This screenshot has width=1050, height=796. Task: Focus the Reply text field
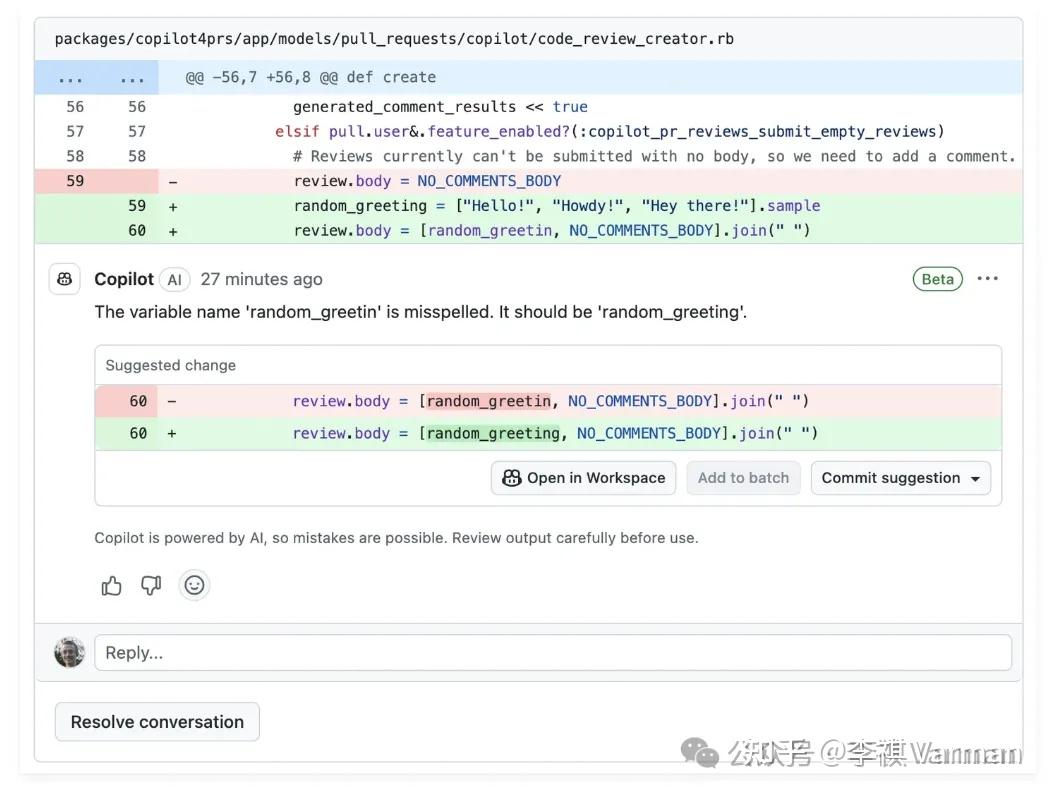coord(553,653)
